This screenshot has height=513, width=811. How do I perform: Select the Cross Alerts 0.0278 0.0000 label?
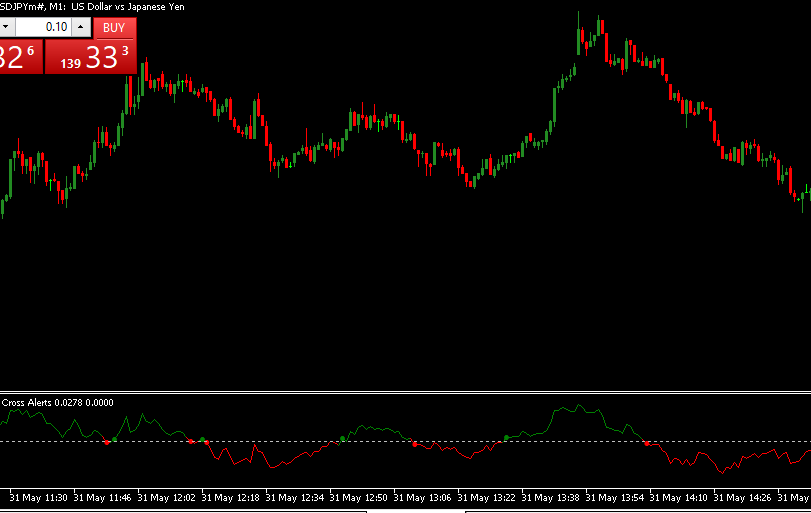point(57,402)
